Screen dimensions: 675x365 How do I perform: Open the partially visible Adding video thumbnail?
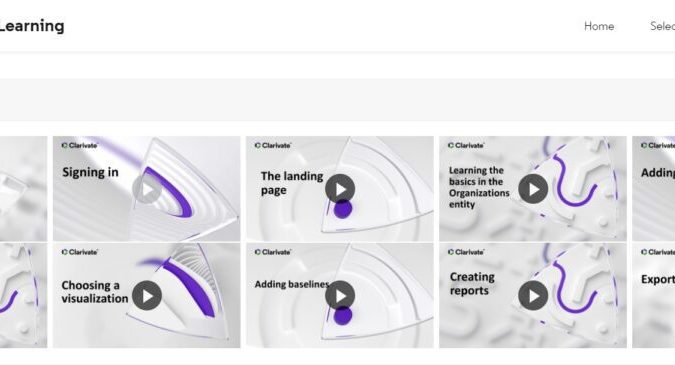coord(653,189)
